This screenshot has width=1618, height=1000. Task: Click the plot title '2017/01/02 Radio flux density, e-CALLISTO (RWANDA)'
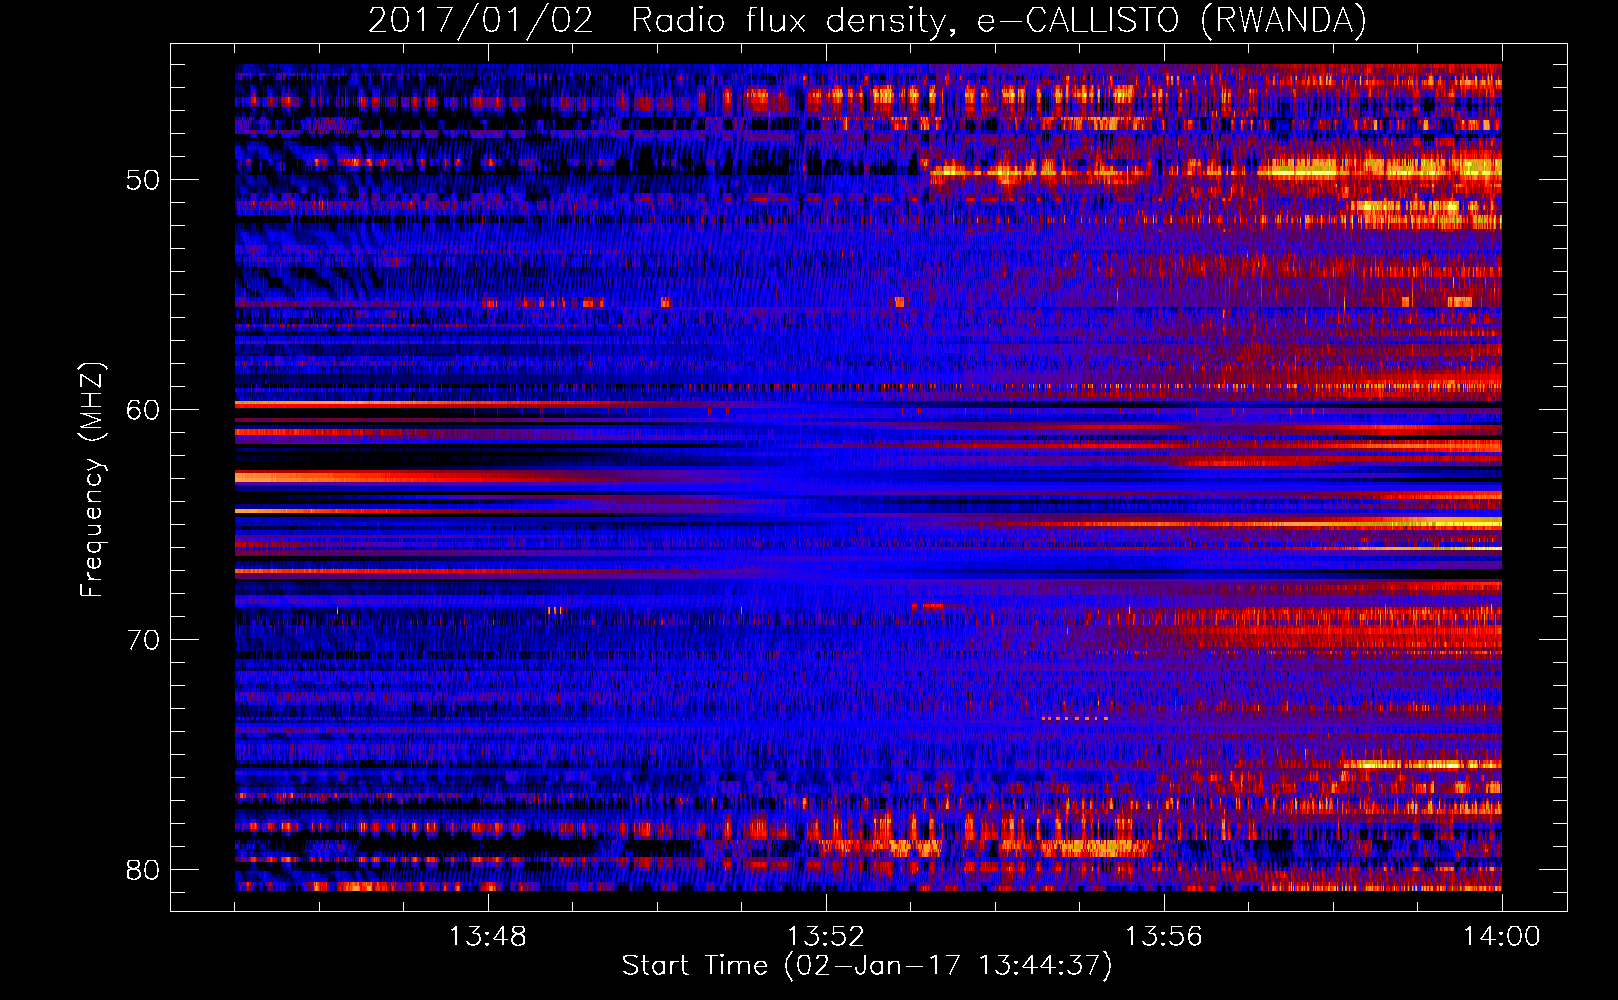(867, 20)
